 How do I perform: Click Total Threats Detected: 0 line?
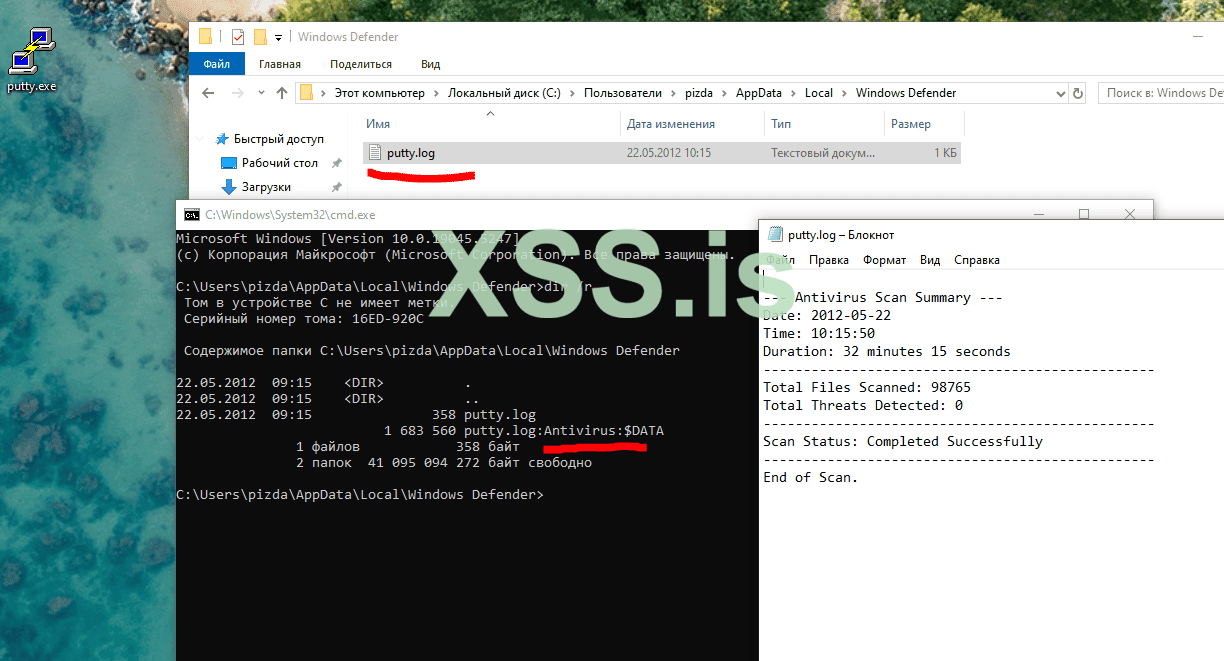(x=863, y=405)
